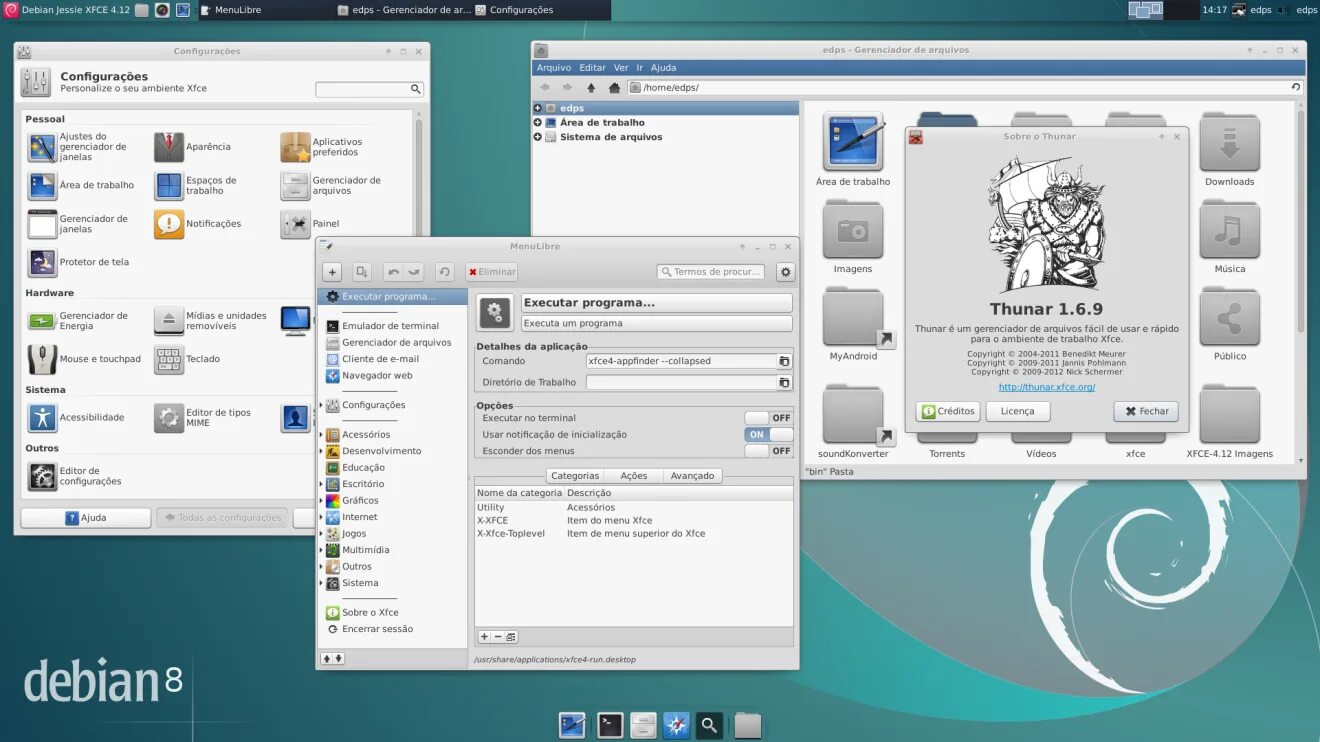Open MenuLibre gear settings menu

786,272
